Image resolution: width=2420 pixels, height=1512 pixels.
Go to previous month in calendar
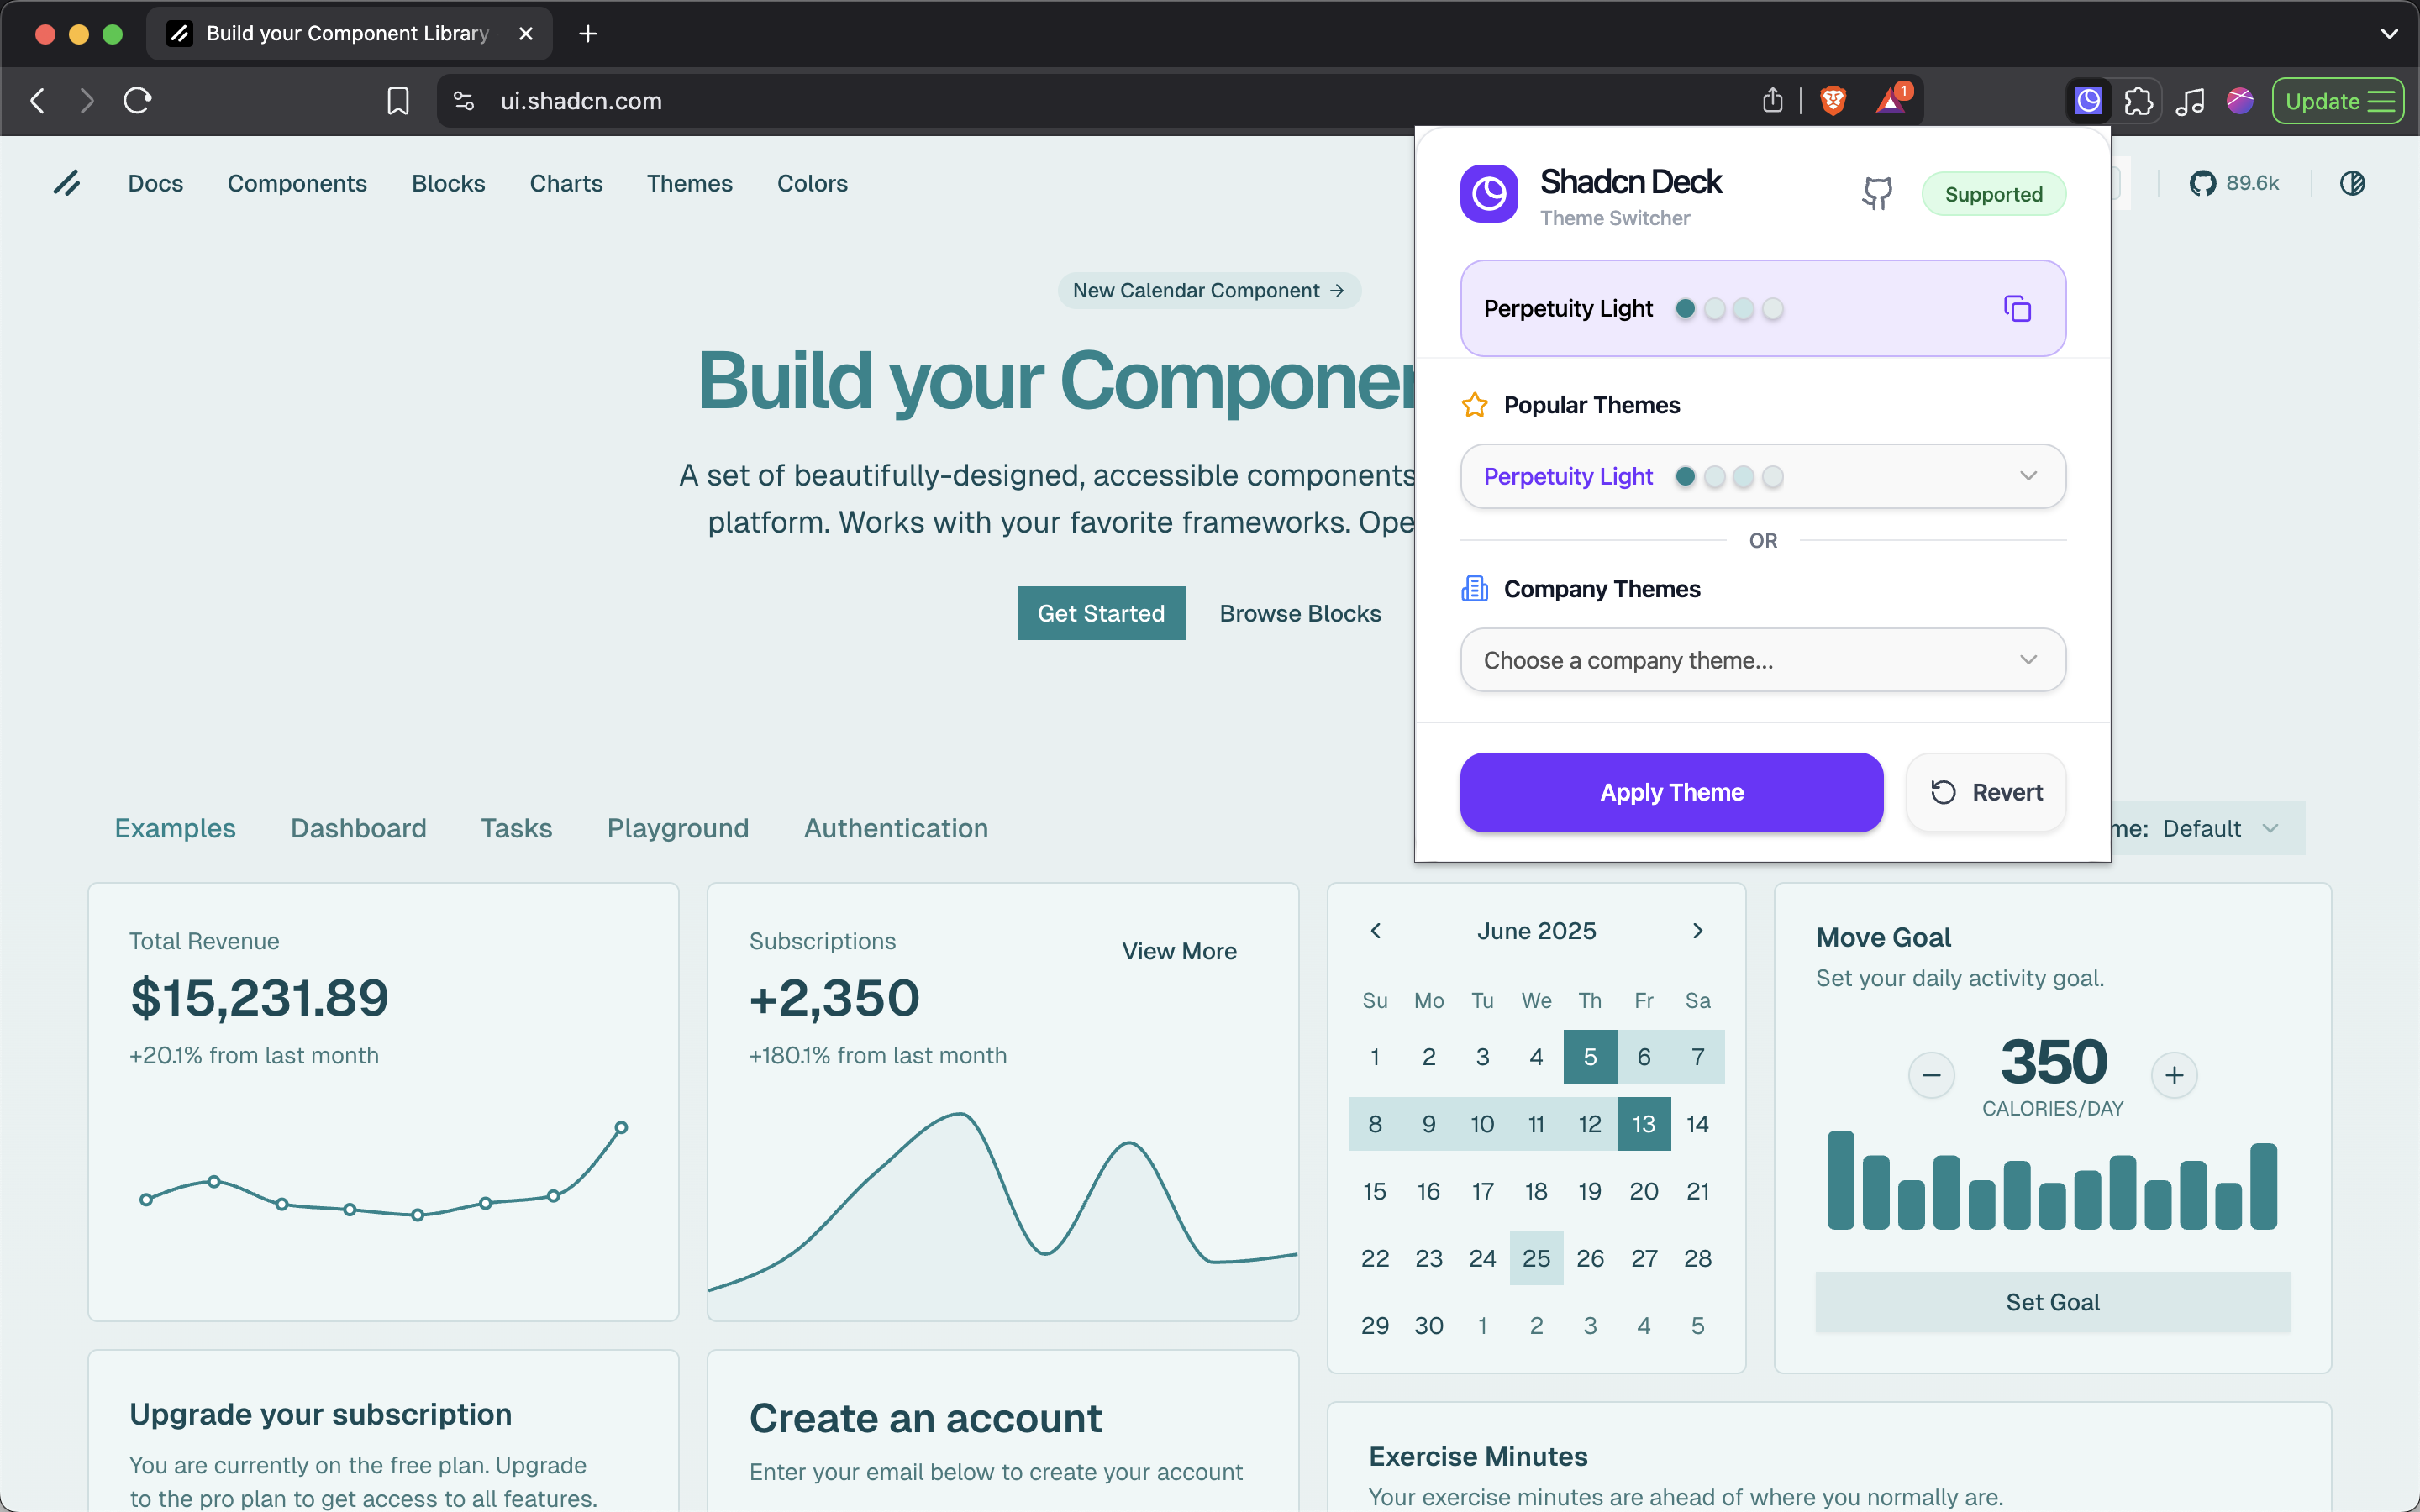(1375, 931)
